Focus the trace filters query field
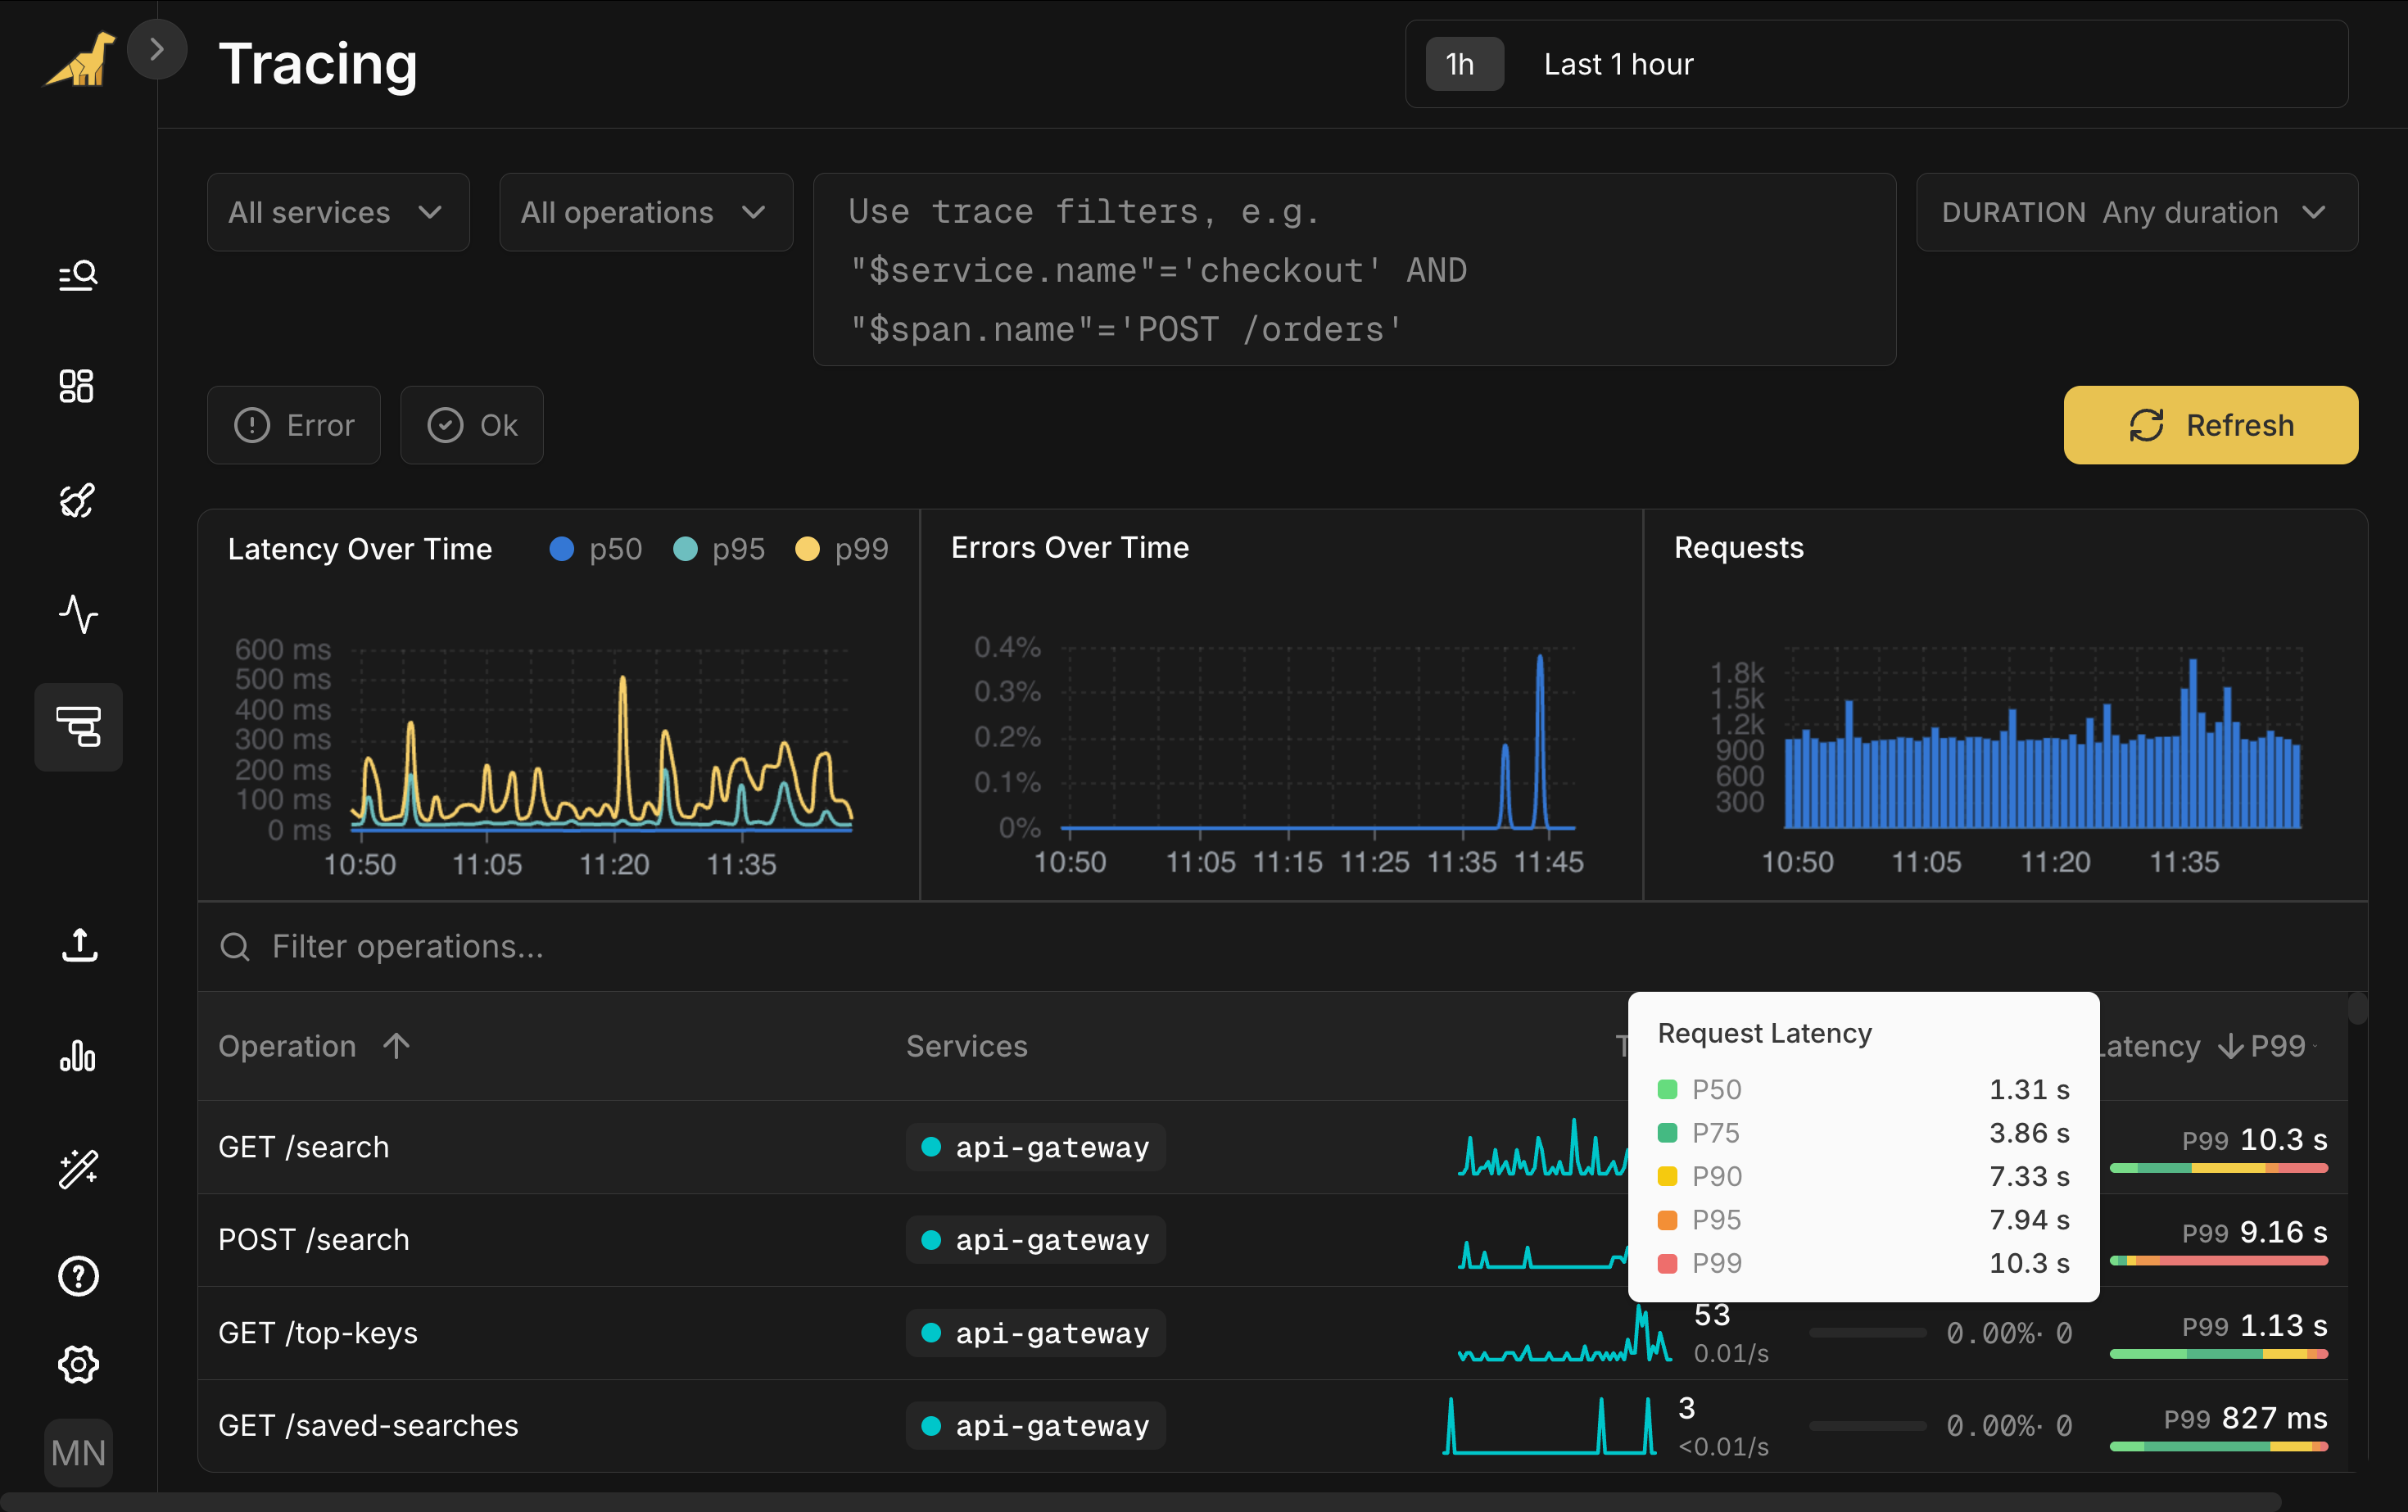 coord(1354,270)
